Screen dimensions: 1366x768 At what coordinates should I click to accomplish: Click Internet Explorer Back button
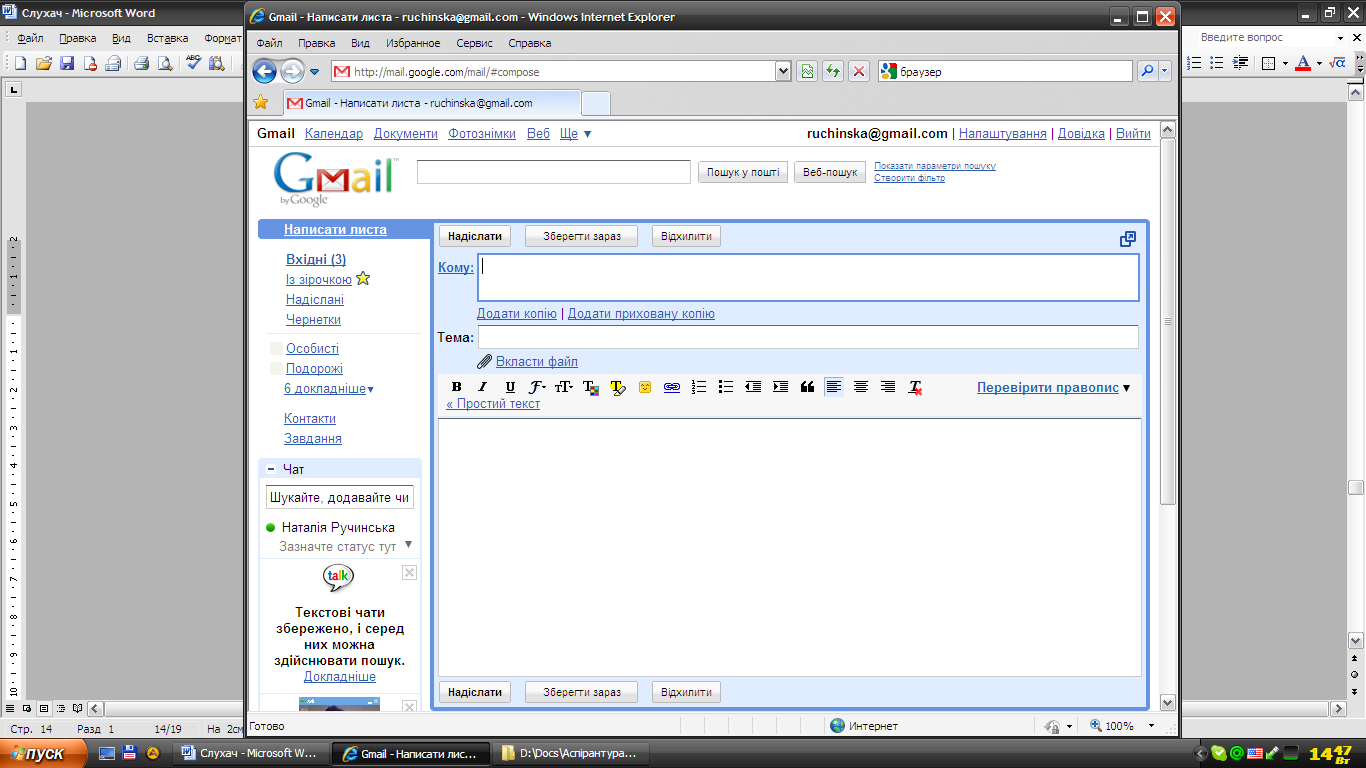click(264, 71)
